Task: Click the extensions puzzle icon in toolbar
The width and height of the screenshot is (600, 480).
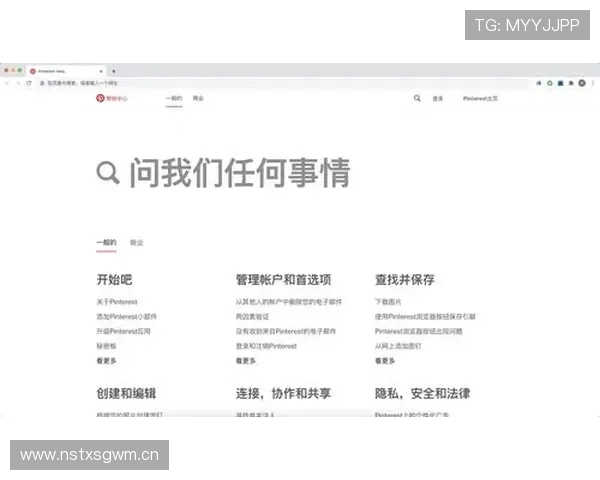Action: coord(571,83)
